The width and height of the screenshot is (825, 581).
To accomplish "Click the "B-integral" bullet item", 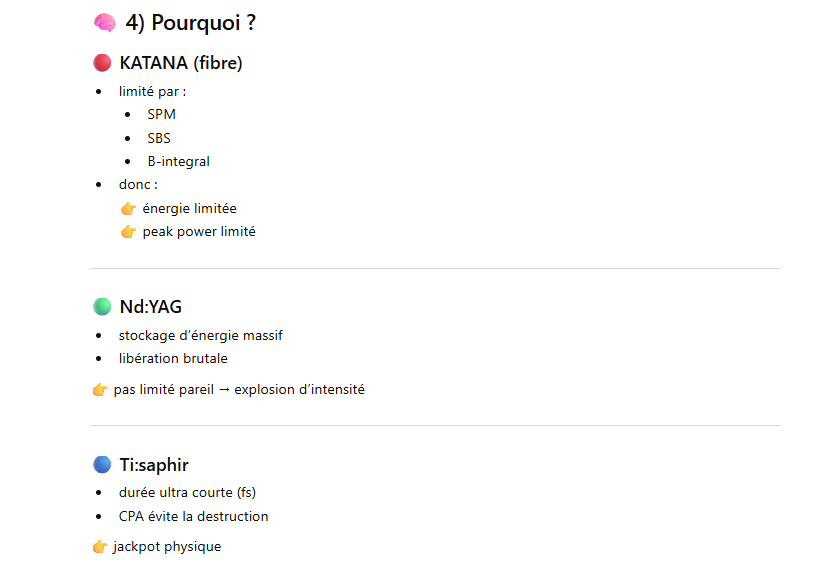I will [x=178, y=161].
